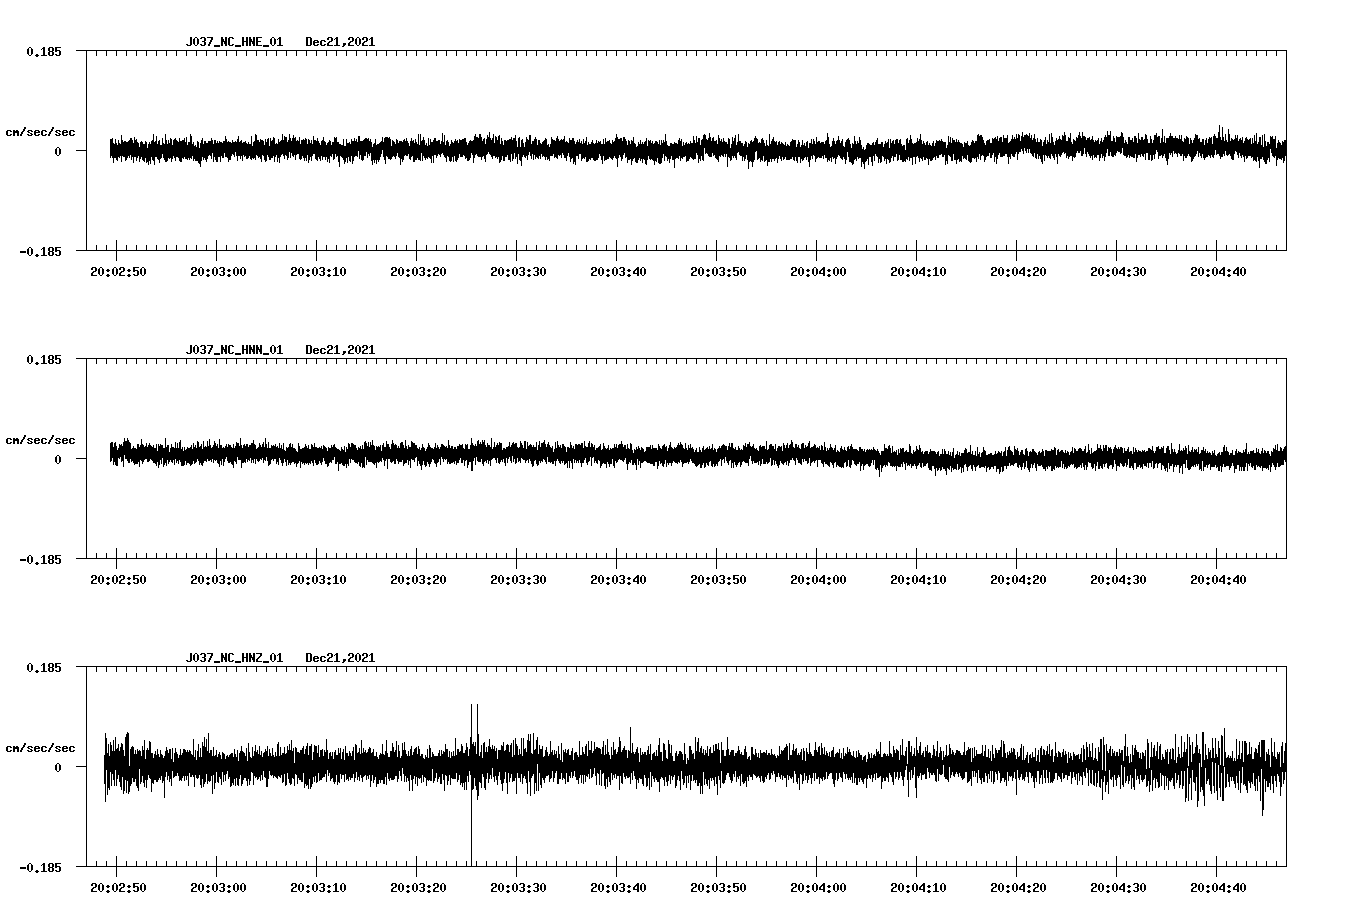This screenshot has height=924, width=1358.
Task: Click the cm/sec/sec unit label of the HNE plot
Action: click(40, 132)
